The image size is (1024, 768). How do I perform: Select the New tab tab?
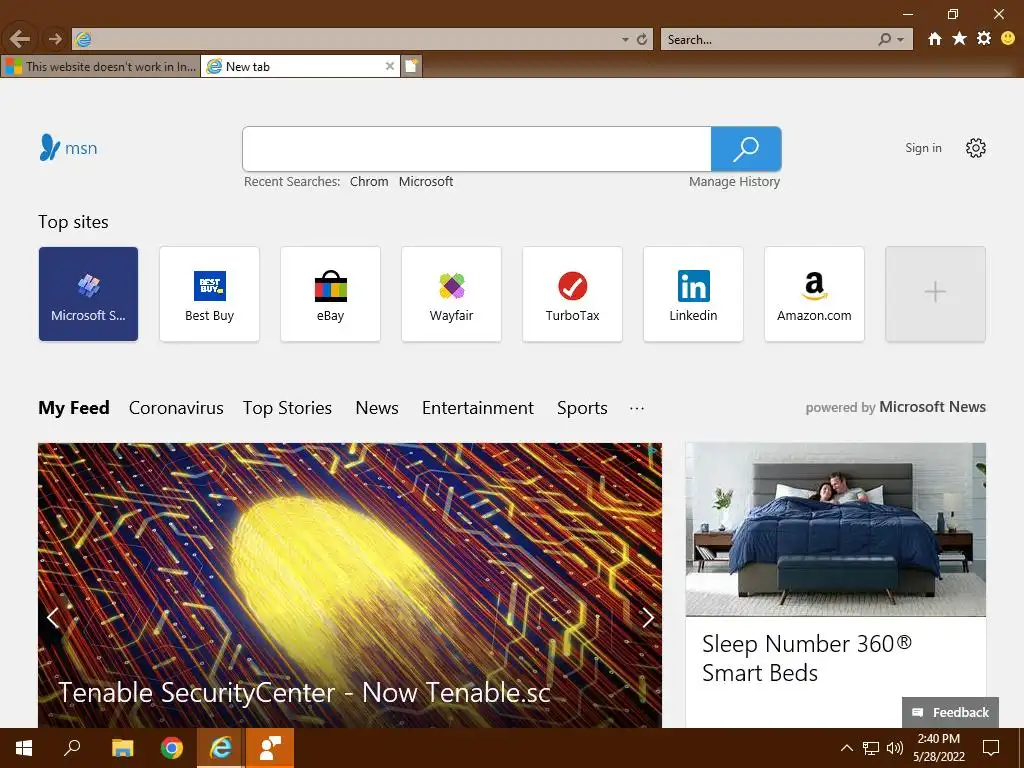[x=293, y=66]
